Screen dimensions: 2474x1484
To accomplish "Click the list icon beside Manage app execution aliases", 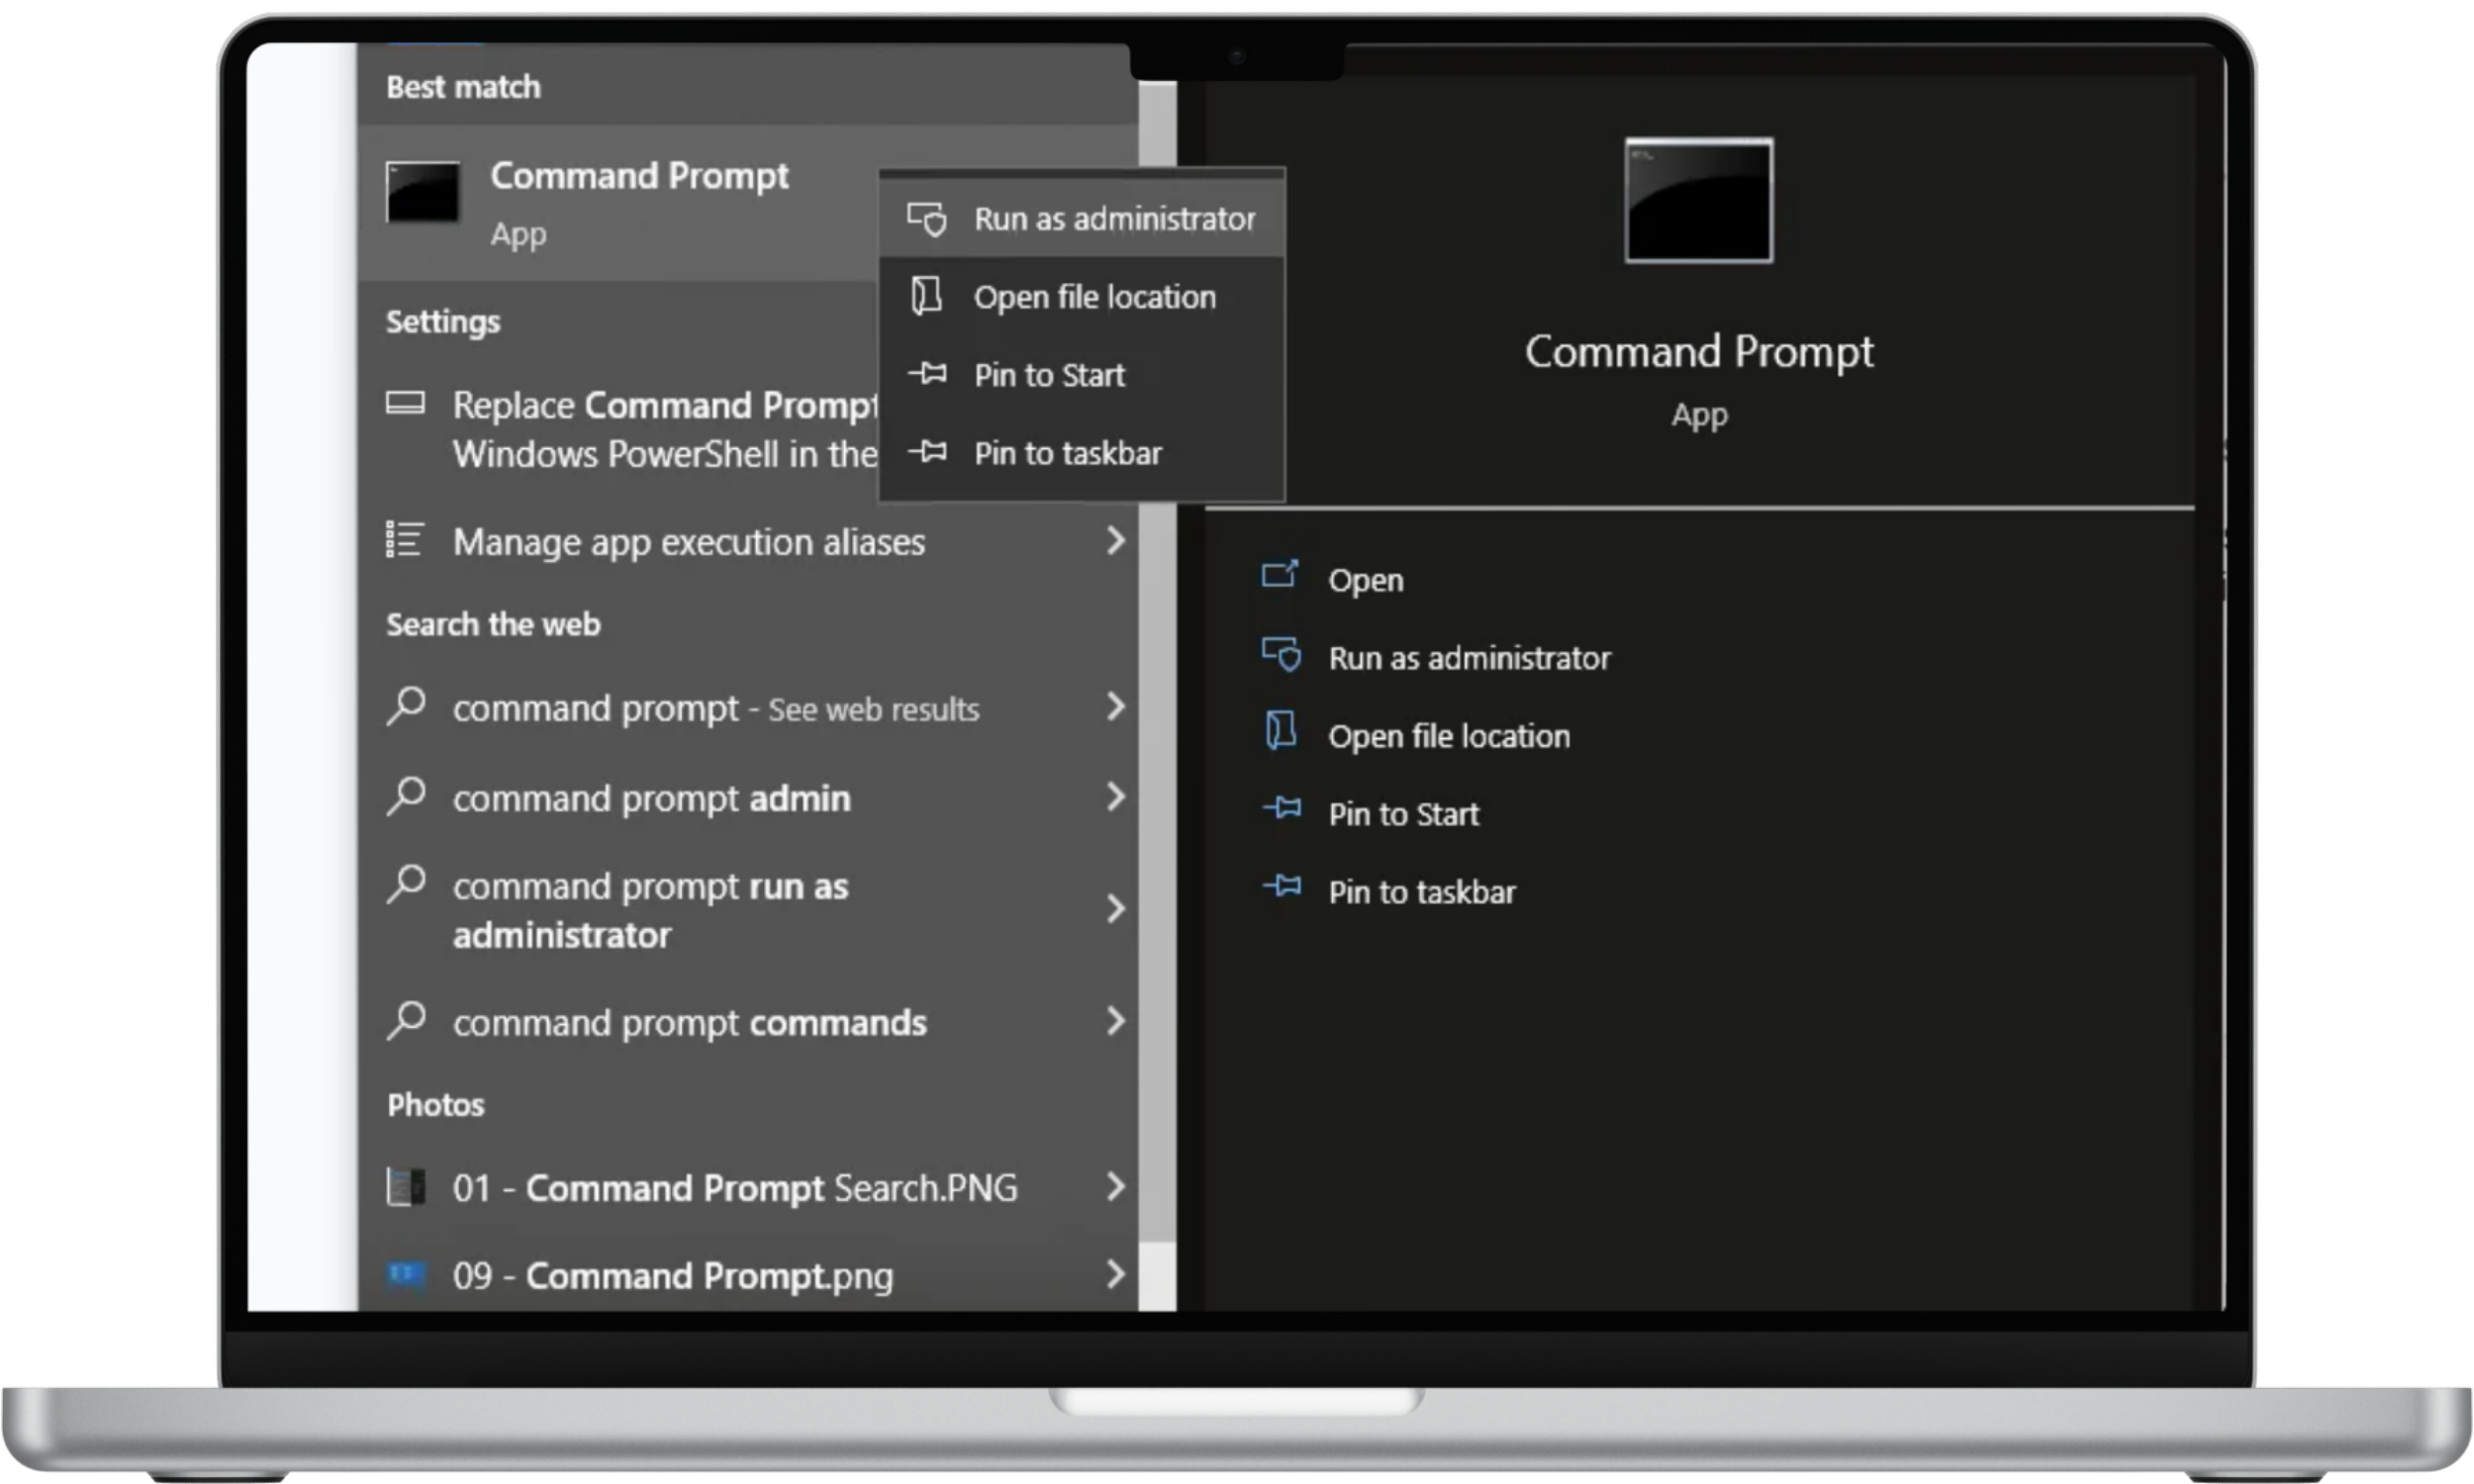I will coord(405,539).
